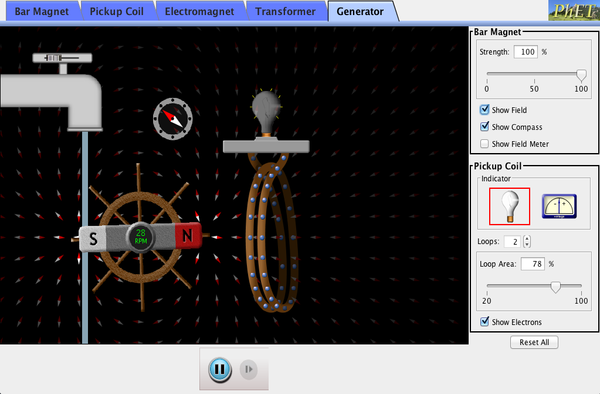This screenshot has width=600, height=394.
Task: Click the compass in the simulation
Action: pos(173,119)
